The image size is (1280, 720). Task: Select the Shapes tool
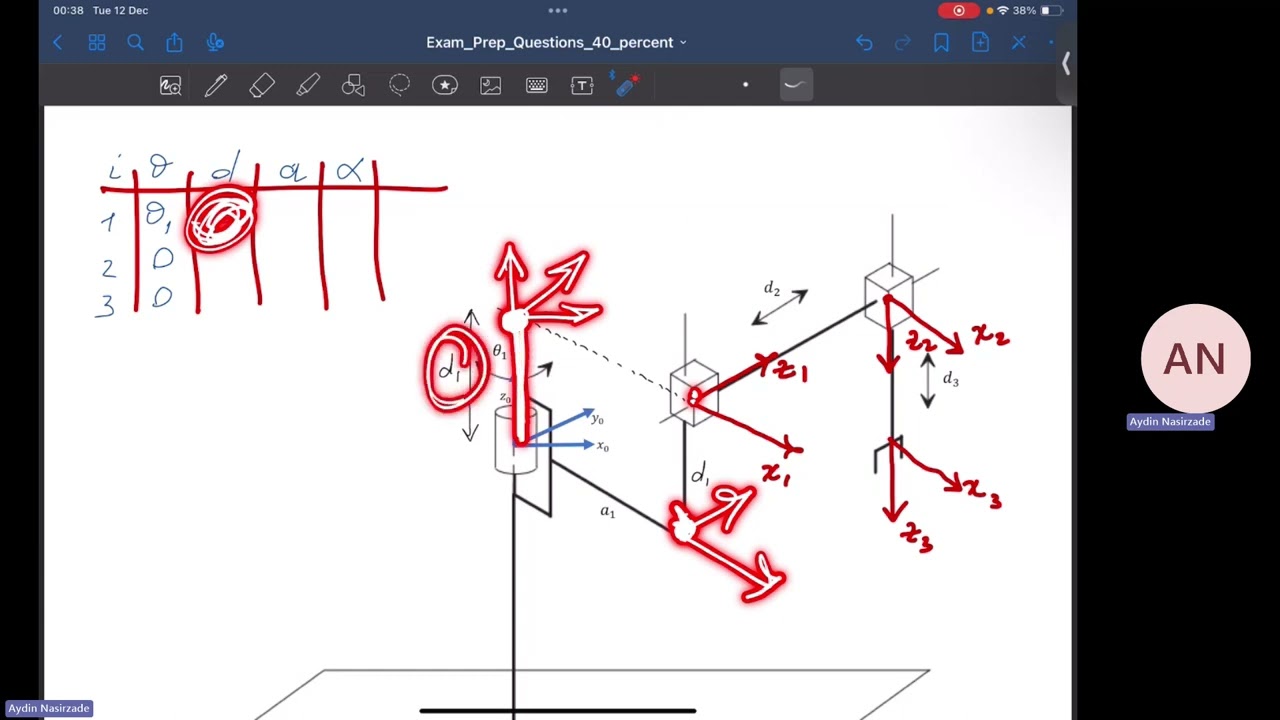pos(353,86)
